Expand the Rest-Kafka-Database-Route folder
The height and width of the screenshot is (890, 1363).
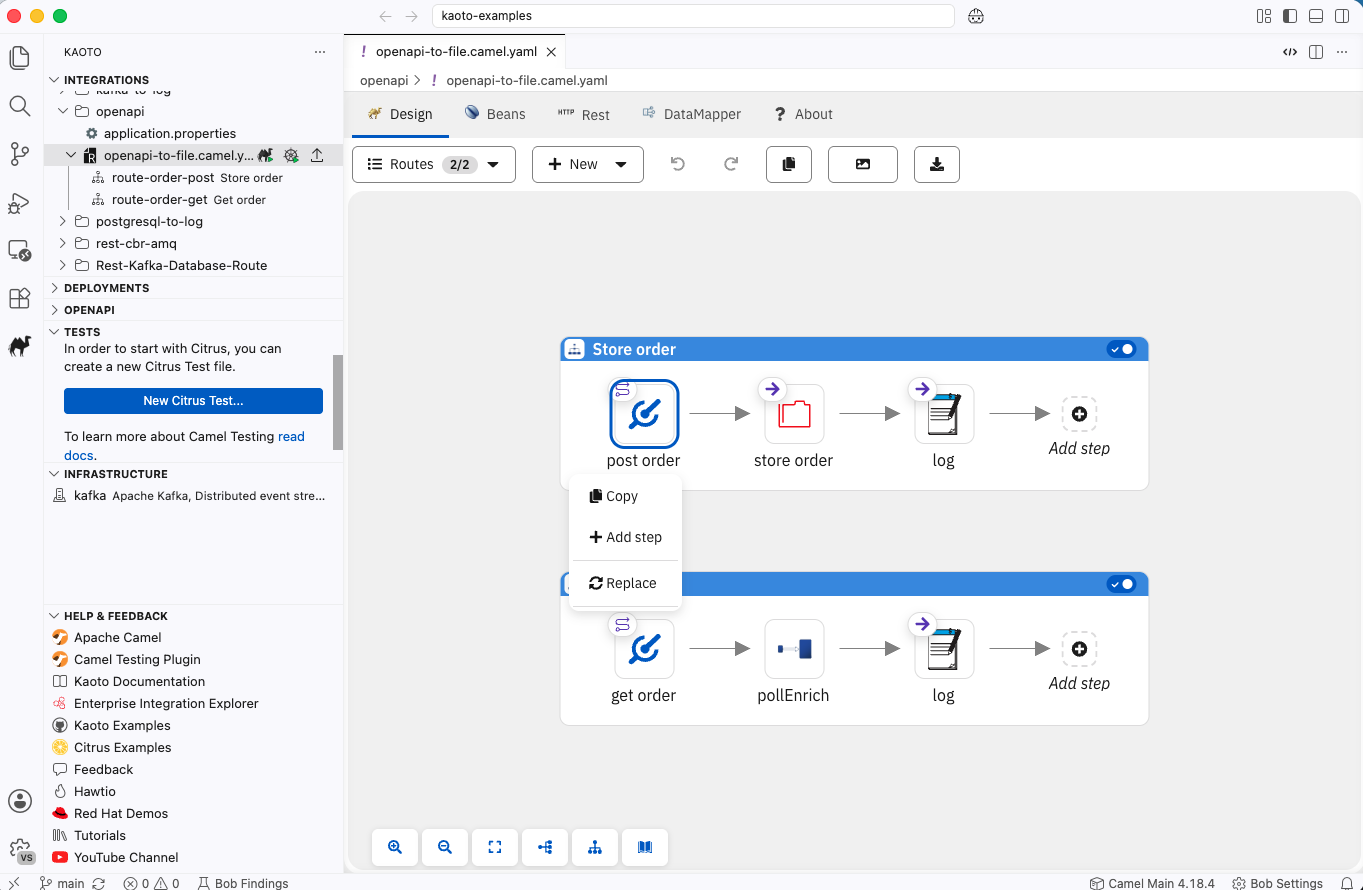pos(63,265)
